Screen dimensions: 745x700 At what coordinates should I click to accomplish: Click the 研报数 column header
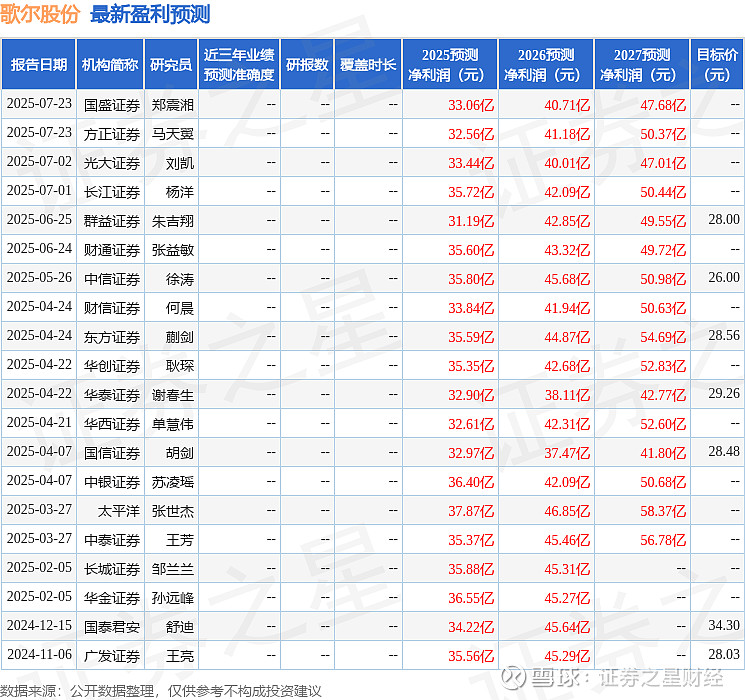(307, 64)
